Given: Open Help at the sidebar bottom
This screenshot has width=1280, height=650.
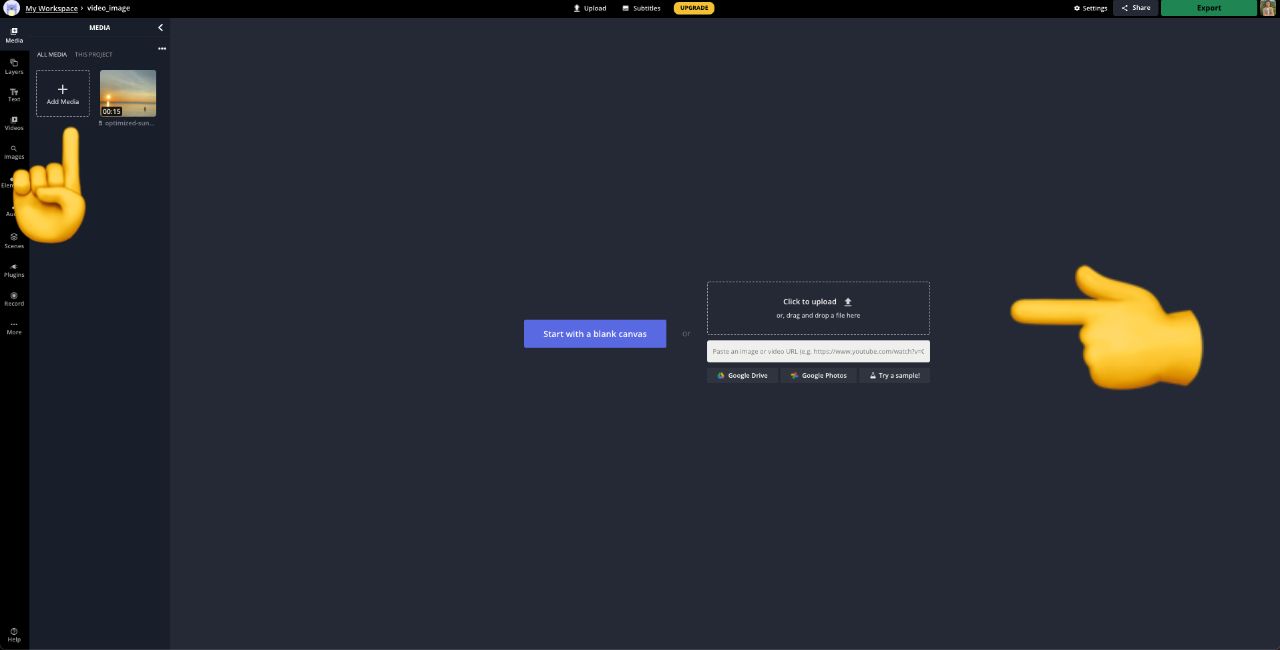Looking at the screenshot, I should pyautogui.click(x=14, y=634).
